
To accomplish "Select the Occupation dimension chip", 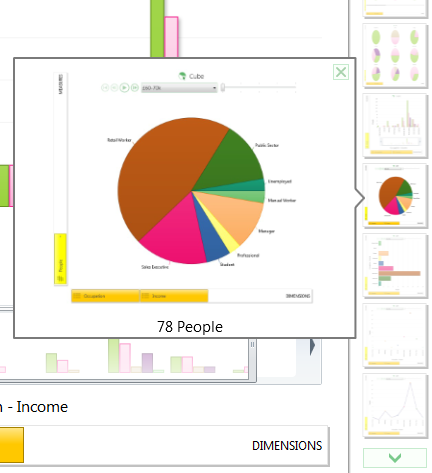I will click(105, 296).
